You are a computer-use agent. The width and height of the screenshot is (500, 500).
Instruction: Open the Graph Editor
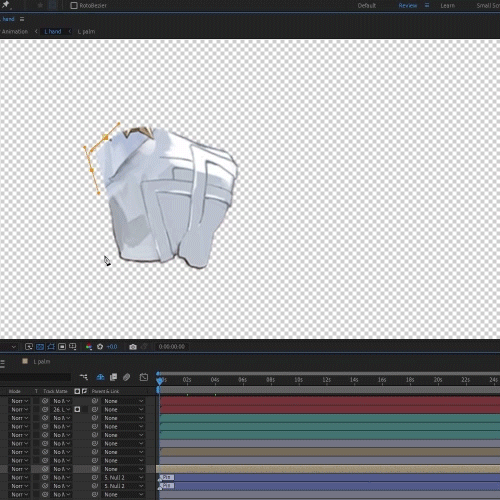tap(144, 377)
